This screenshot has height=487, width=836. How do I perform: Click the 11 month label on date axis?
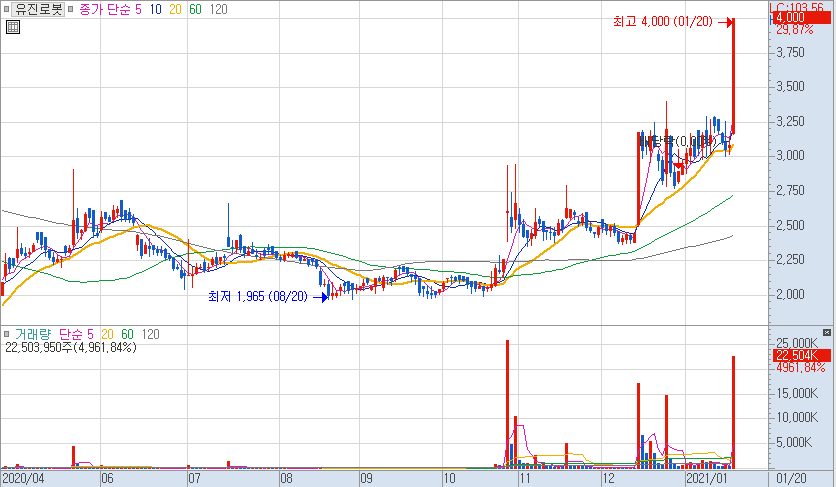click(x=525, y=478)
